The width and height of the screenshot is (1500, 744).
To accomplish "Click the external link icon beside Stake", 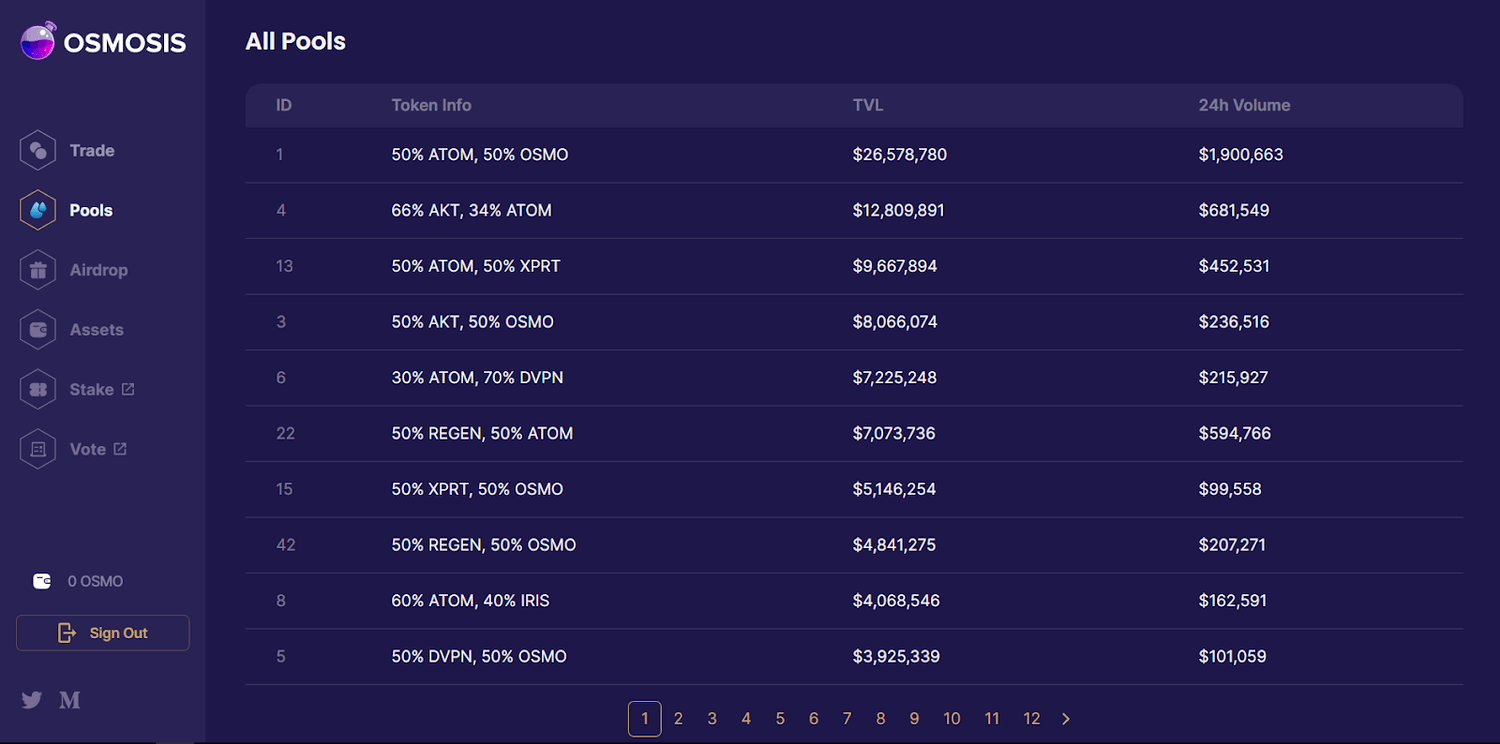I will (x=128, y=389).
